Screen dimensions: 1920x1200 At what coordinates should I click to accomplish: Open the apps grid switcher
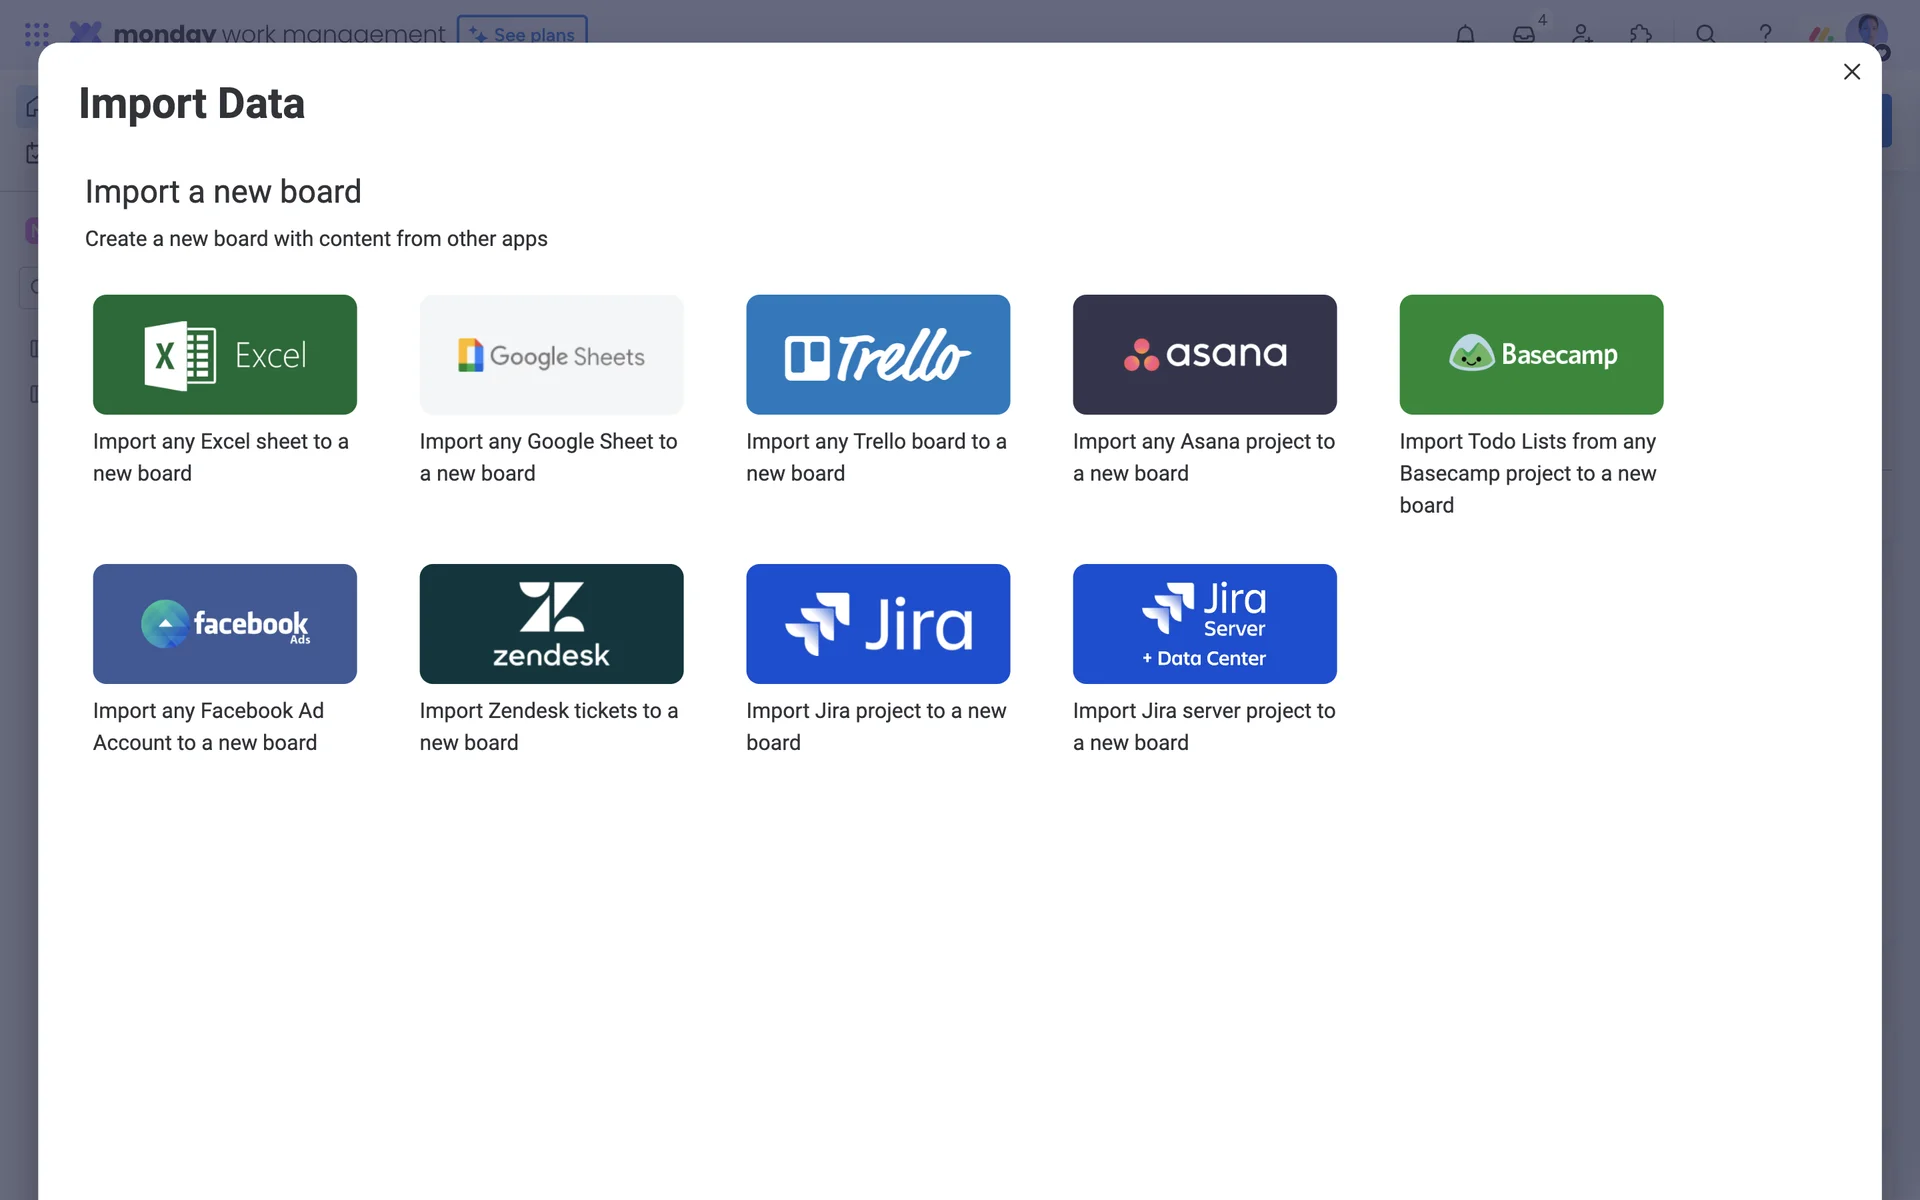click(x=37, y=33)
